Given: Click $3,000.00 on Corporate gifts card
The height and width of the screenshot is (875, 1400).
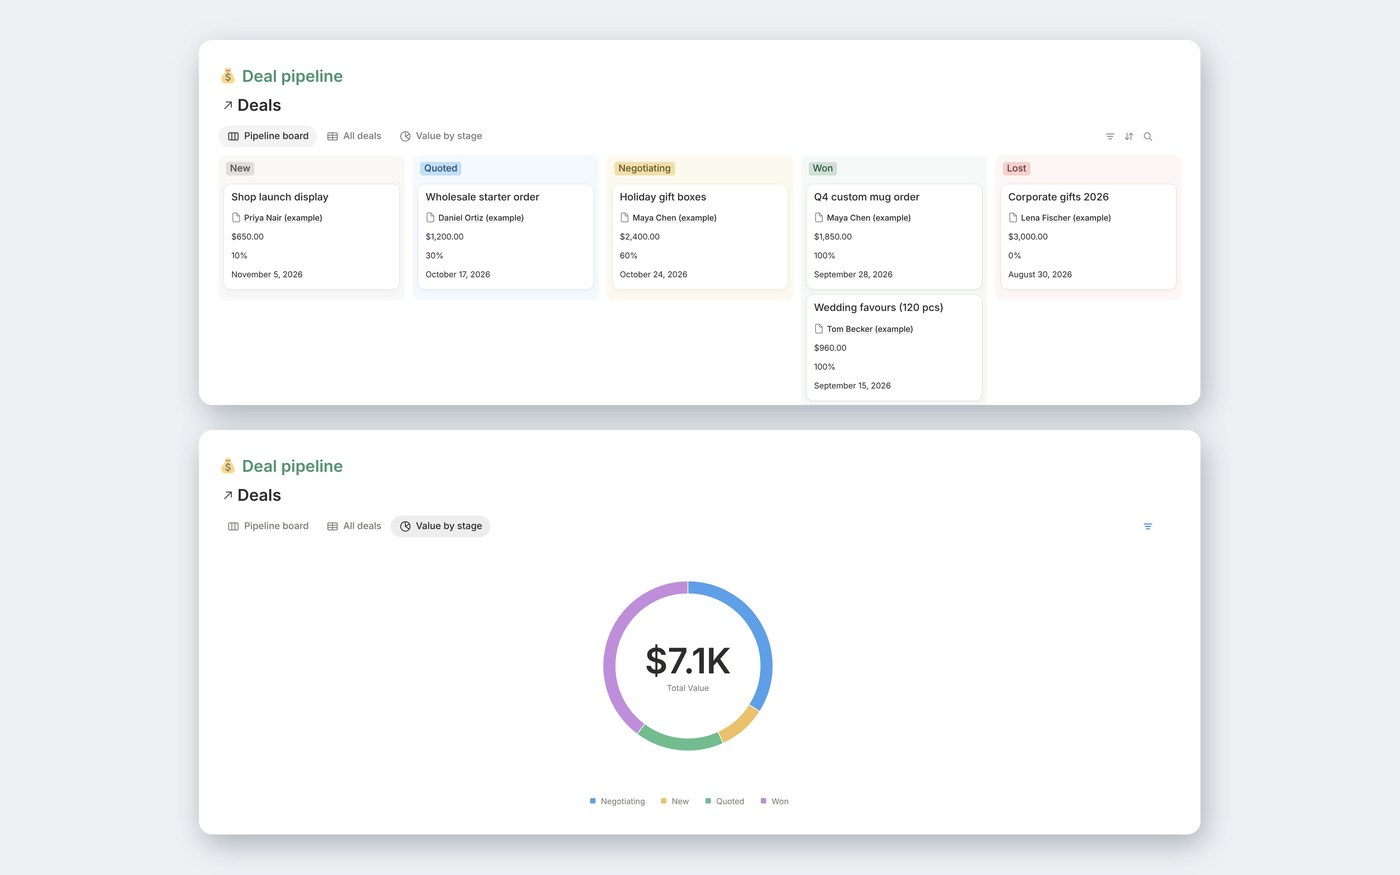Looking at the screenshot, I should pos(1028,237).
